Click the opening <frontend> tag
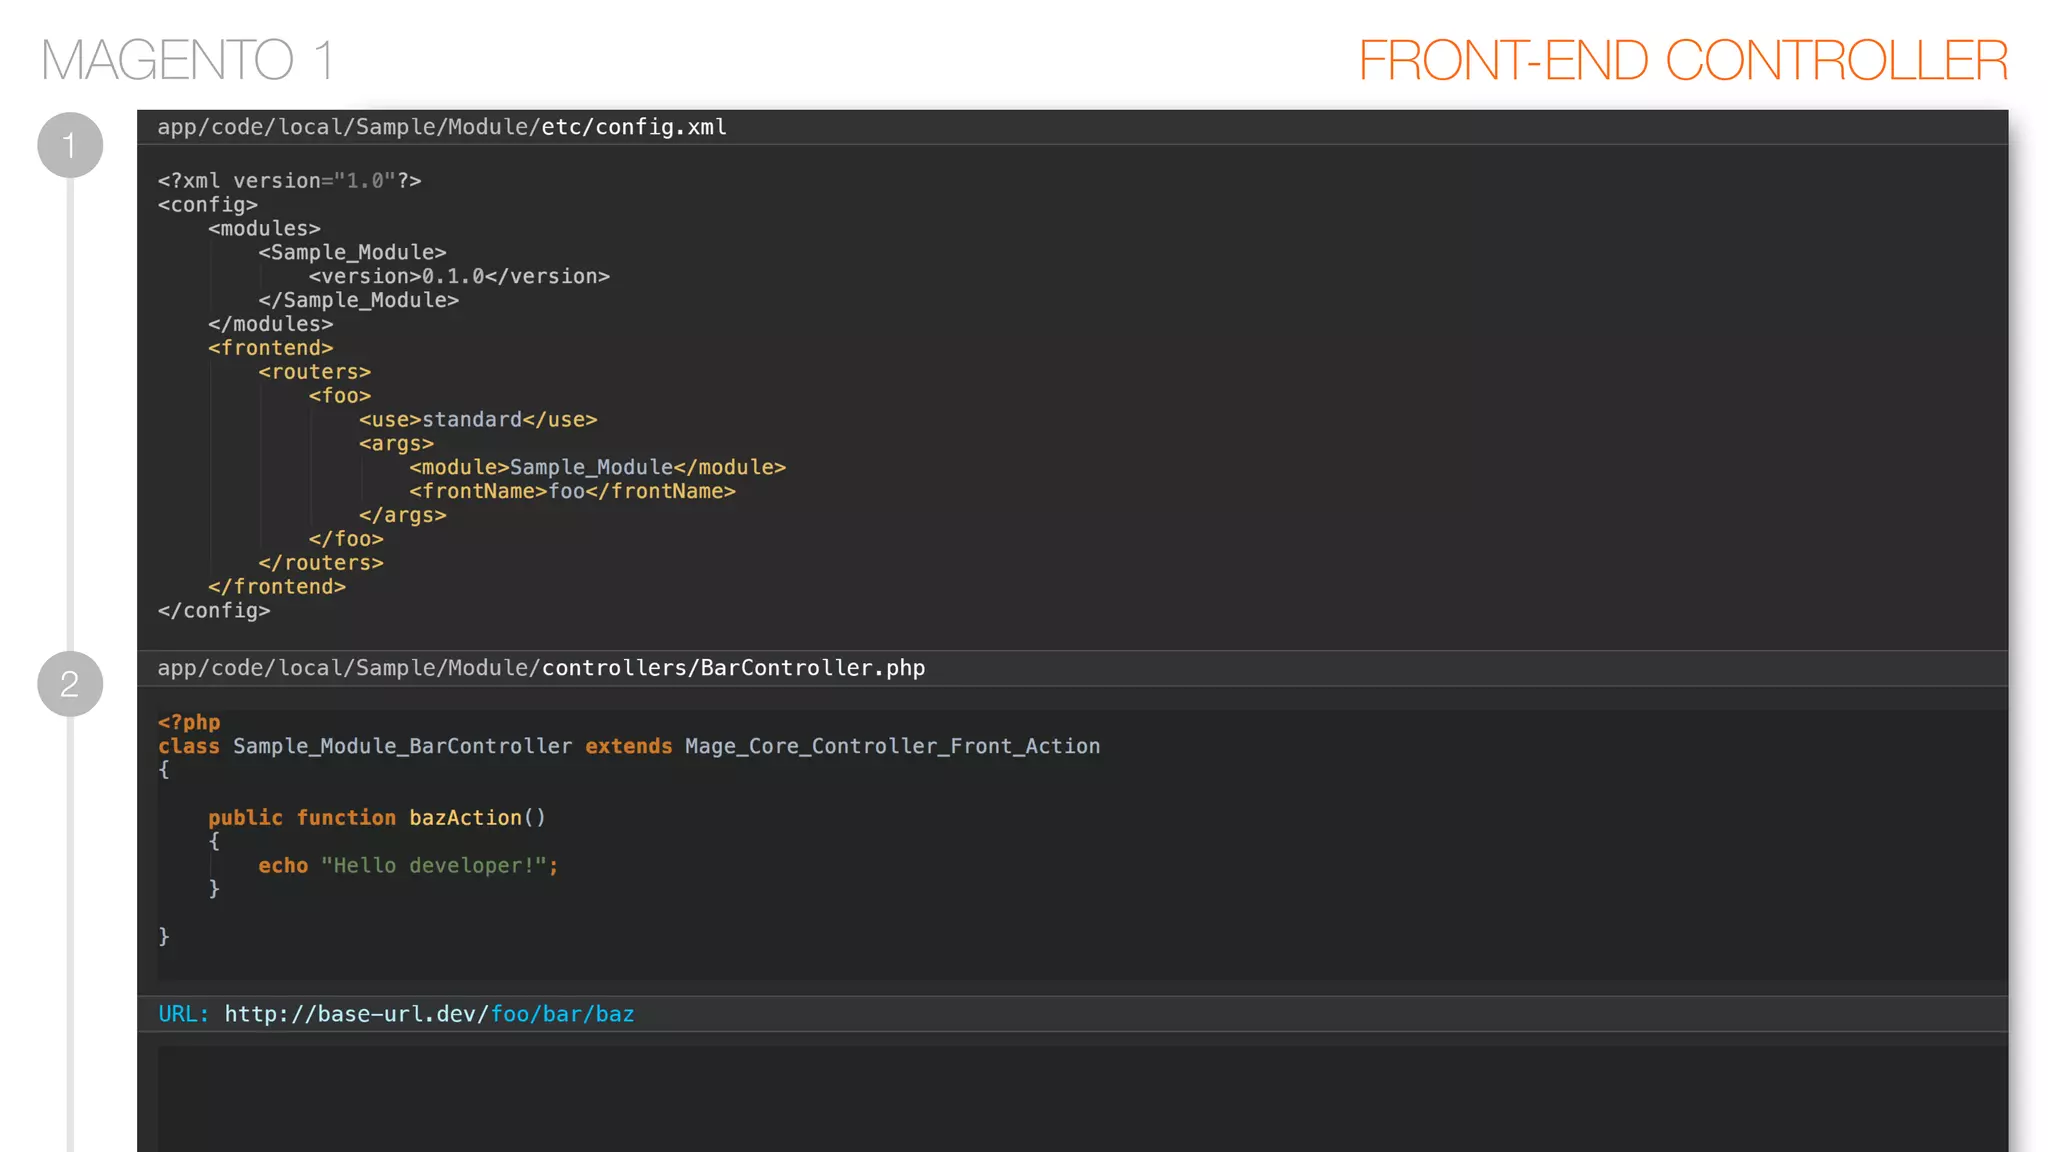The image size is (2048, 1152). click(270, 348)
